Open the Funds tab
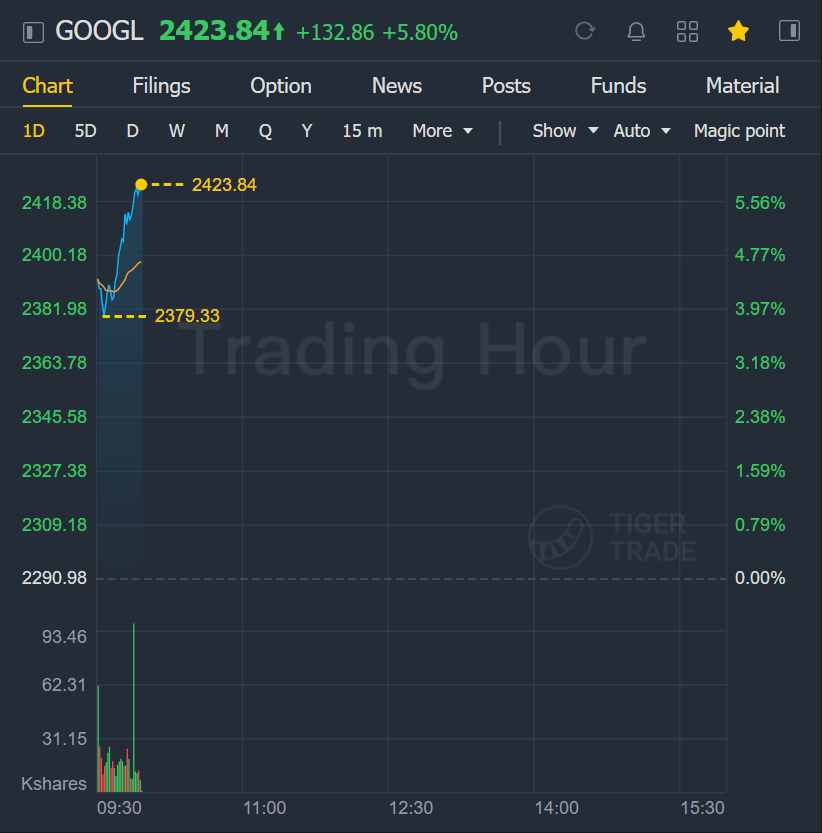The image size is (822, 833). (x=618, y=86)
